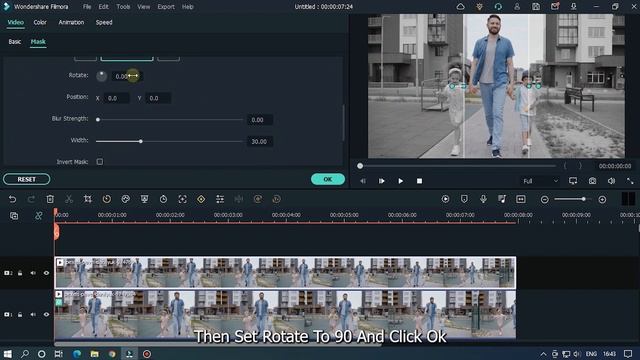Take a snapshot with camera icon
This screenshot has width=640, height=360.
592,181
